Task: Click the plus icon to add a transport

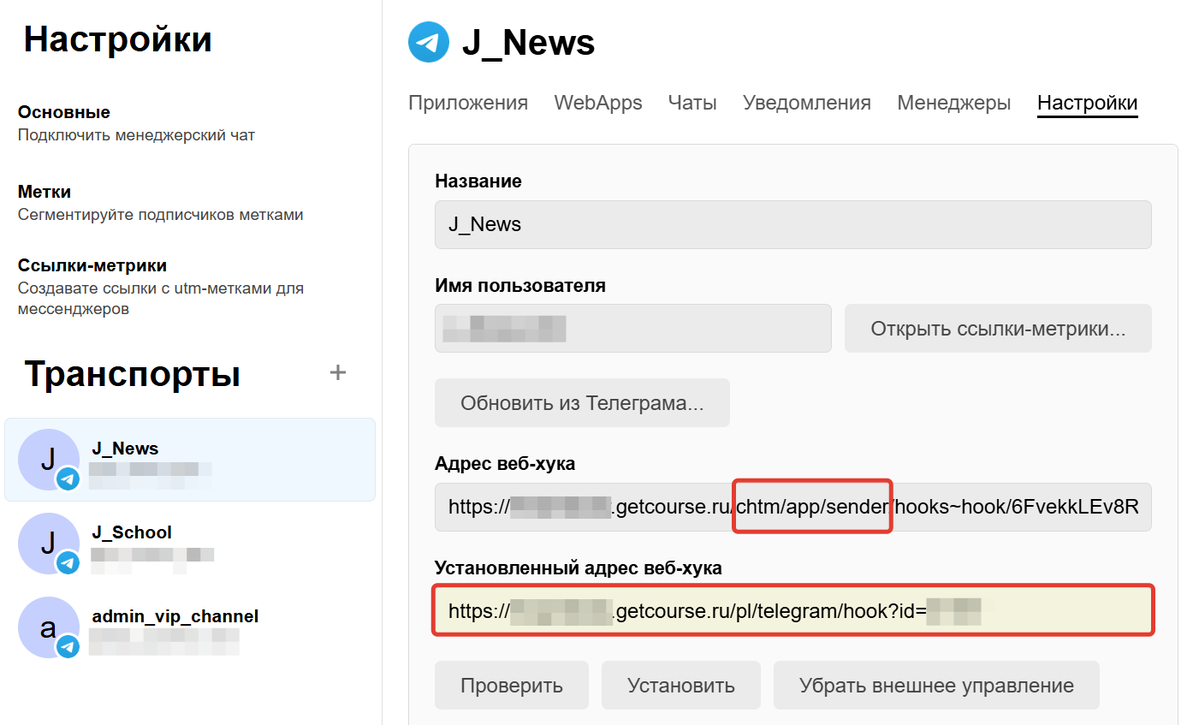Action: pyautogui.click(x=337, y=372)
